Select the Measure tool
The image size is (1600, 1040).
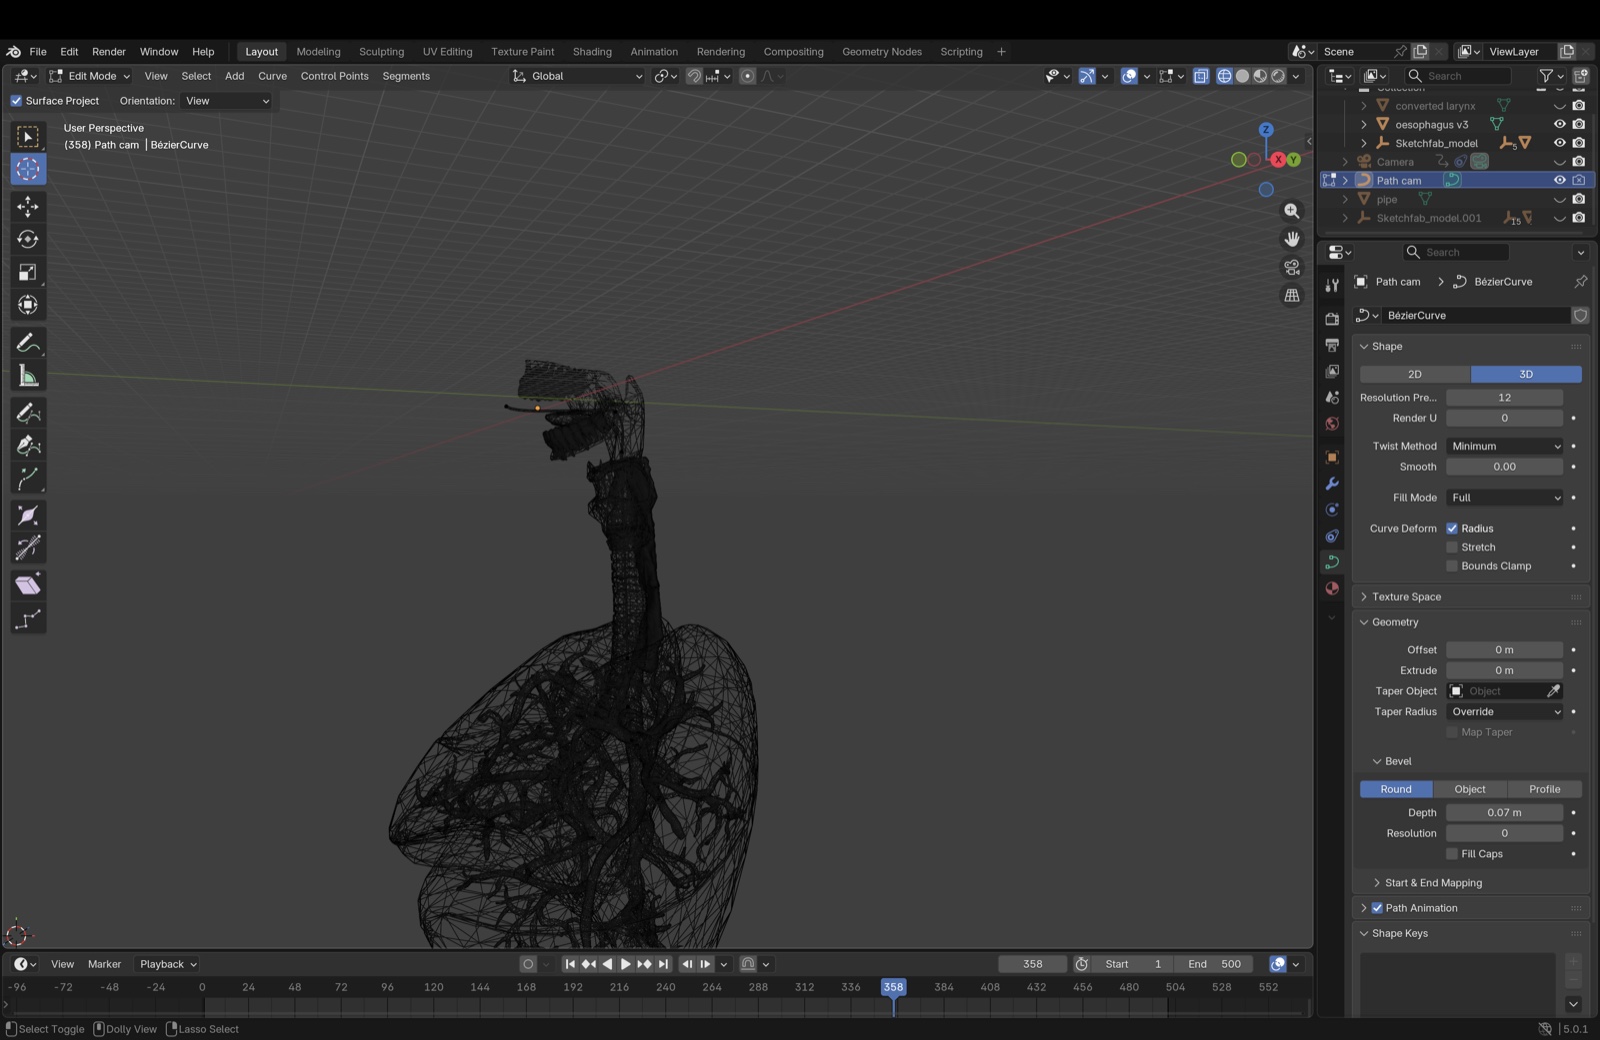[28, 376]
